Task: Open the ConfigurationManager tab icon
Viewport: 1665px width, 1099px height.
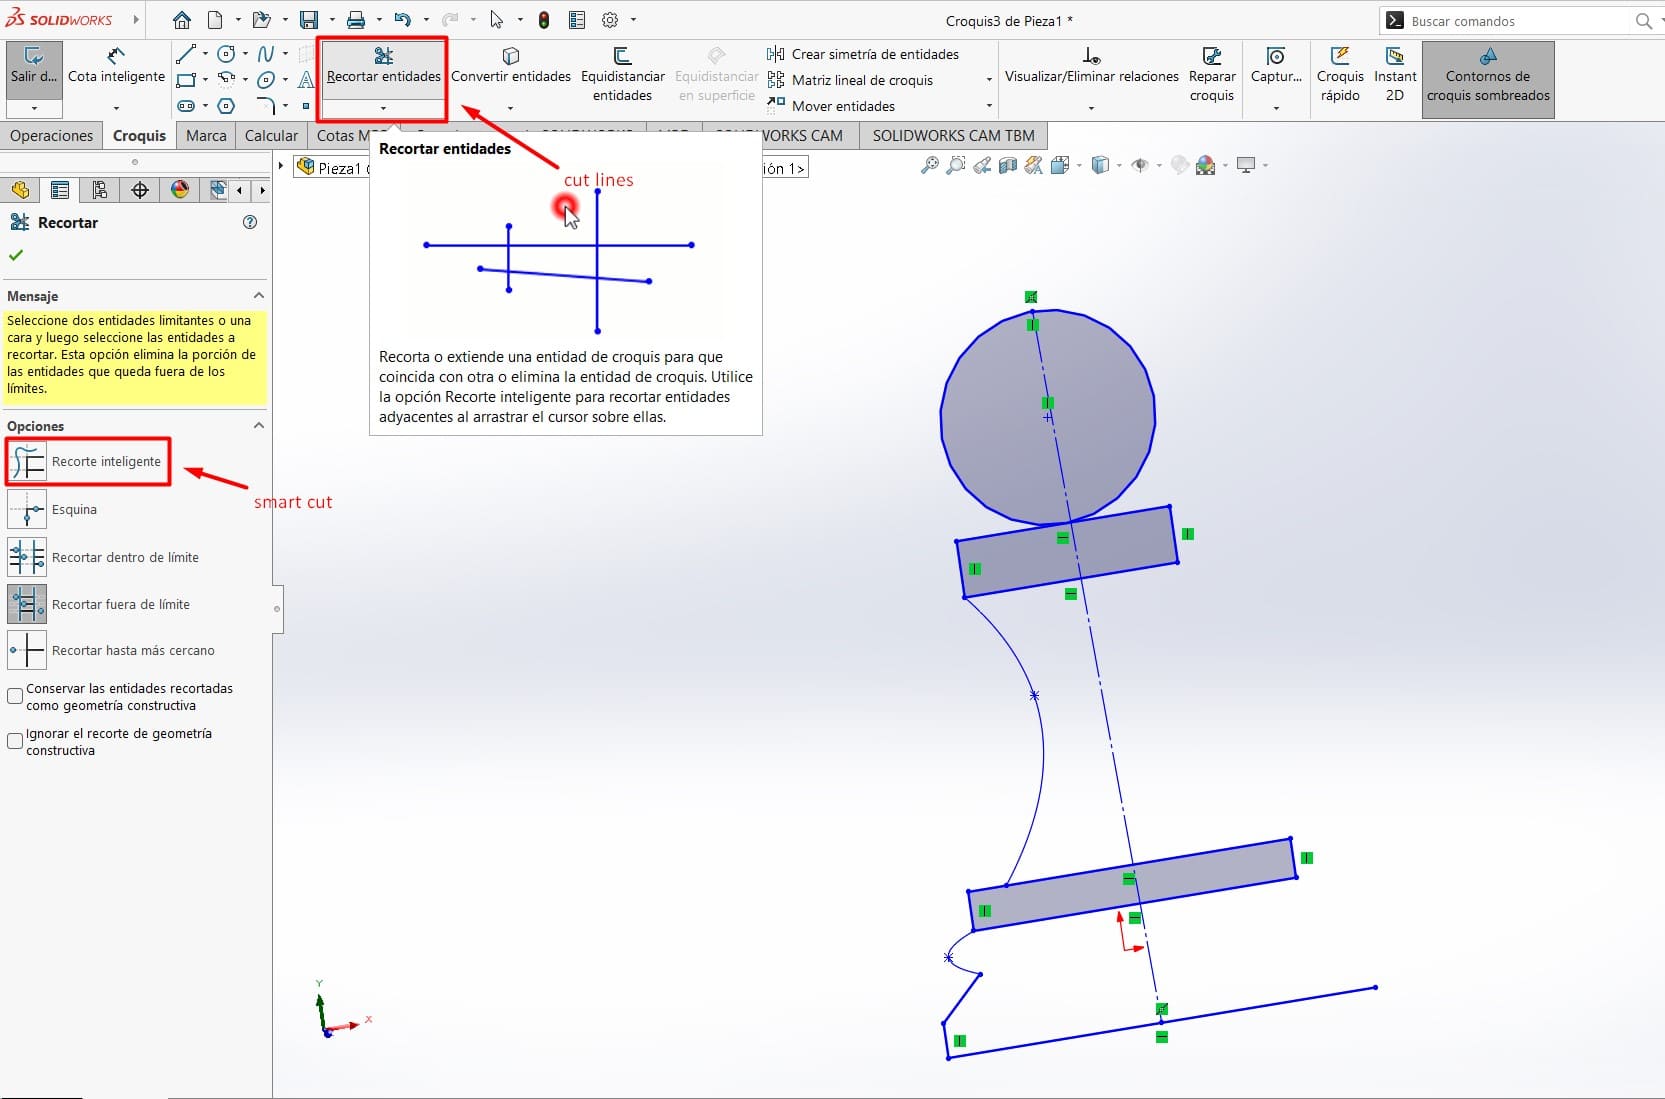Action: click(x=100, y=190)
